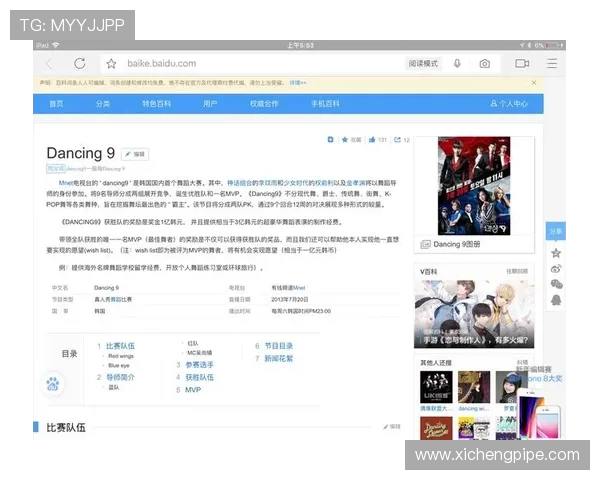Click the 收藏 star to favorite the entry

(351, 140)
